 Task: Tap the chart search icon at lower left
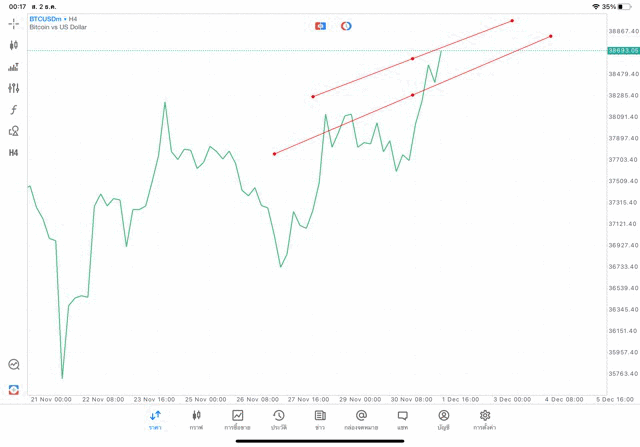[14, 365]
